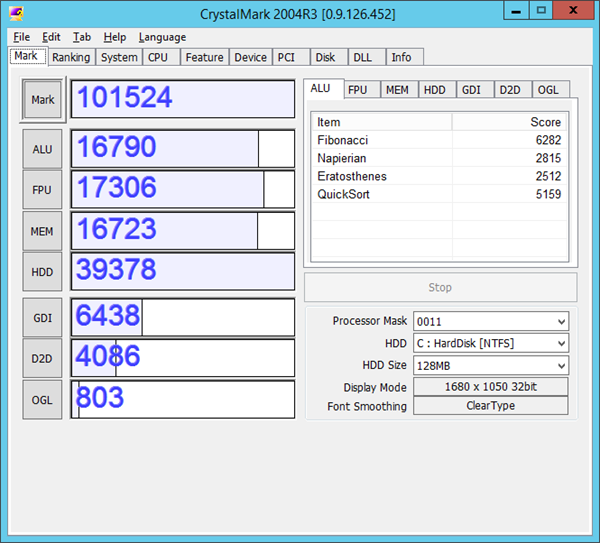Image resolution: width=600 pixels, height=543 pixels.
Task: Switch to the CPU tab
Action: tap(161, 57)
